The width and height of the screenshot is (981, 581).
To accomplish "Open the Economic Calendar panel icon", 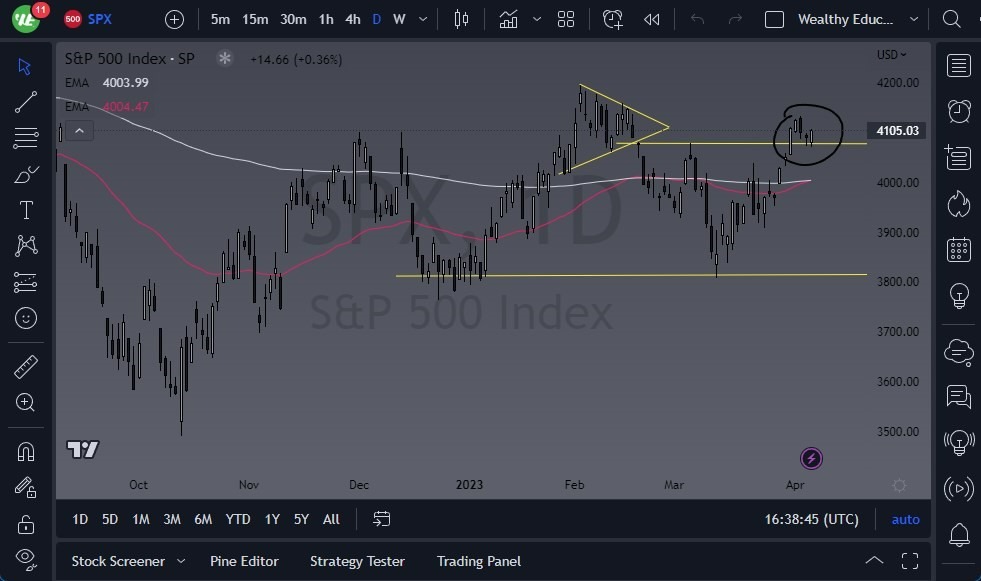I will point(957,250).
